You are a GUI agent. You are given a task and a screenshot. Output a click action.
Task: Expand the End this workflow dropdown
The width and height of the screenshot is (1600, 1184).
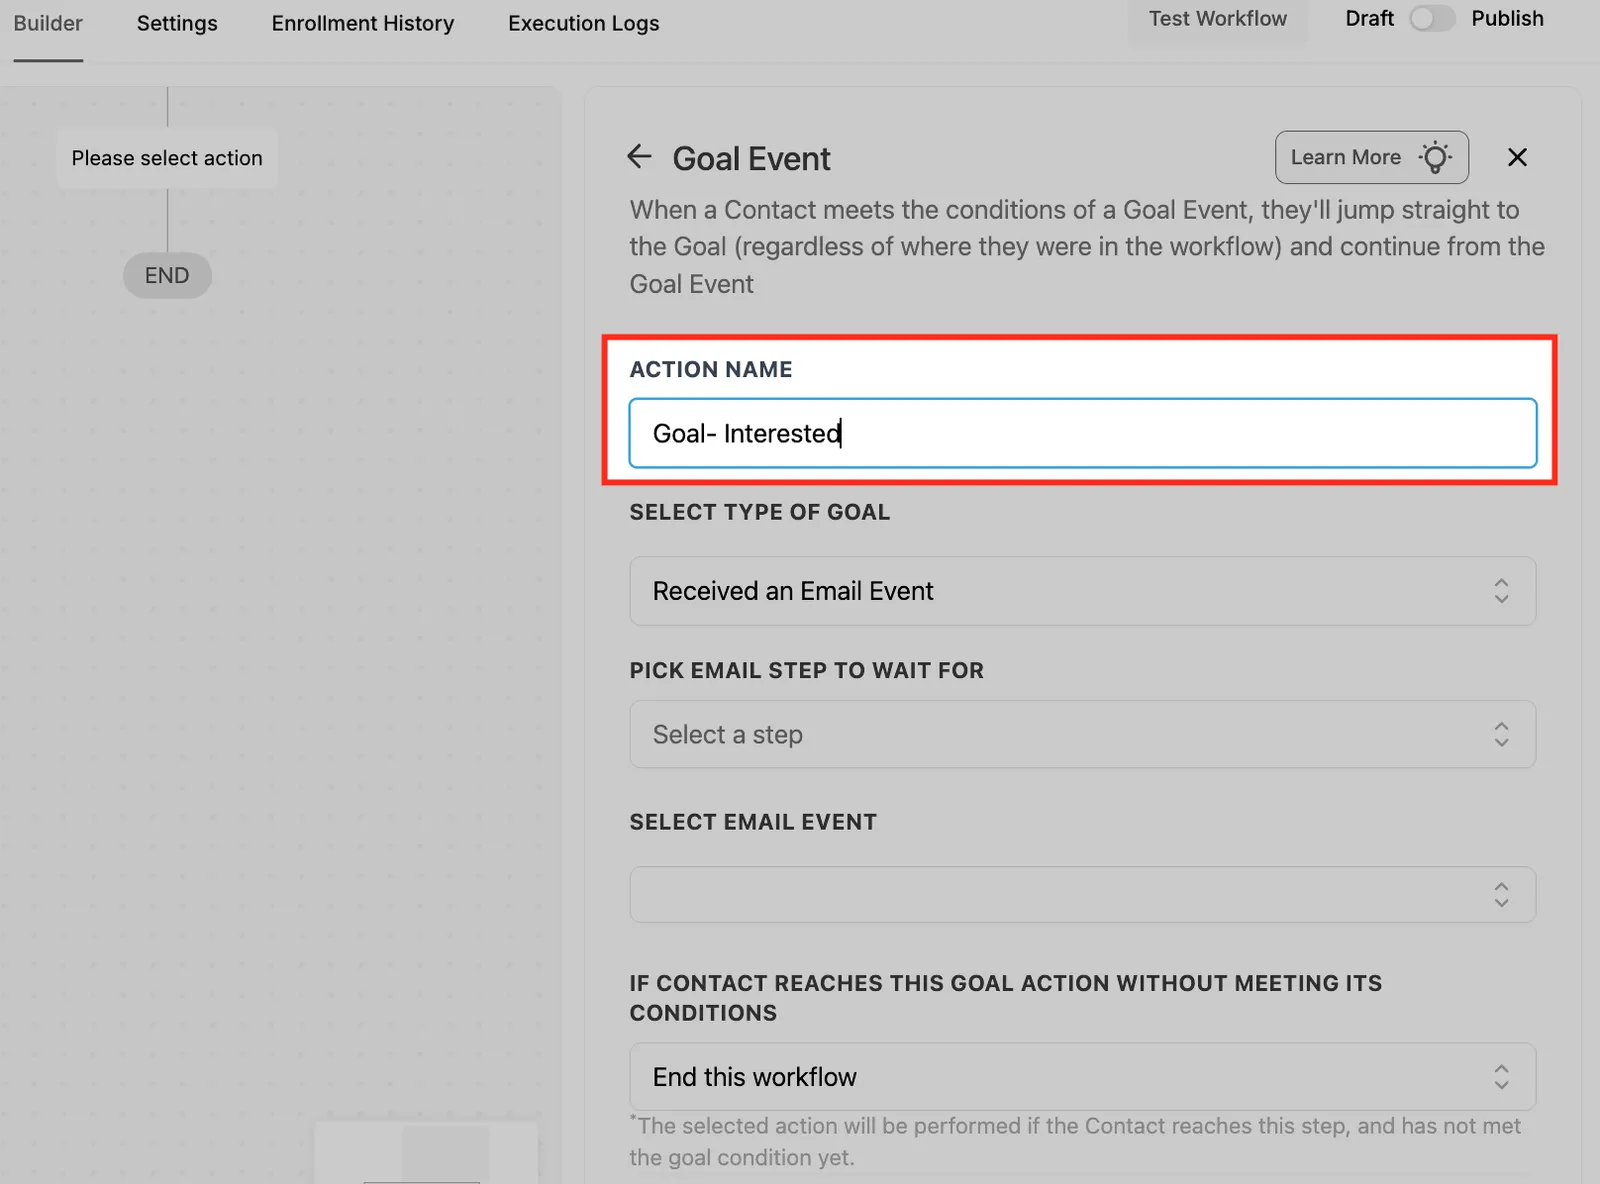[x=1082, y=1077]
